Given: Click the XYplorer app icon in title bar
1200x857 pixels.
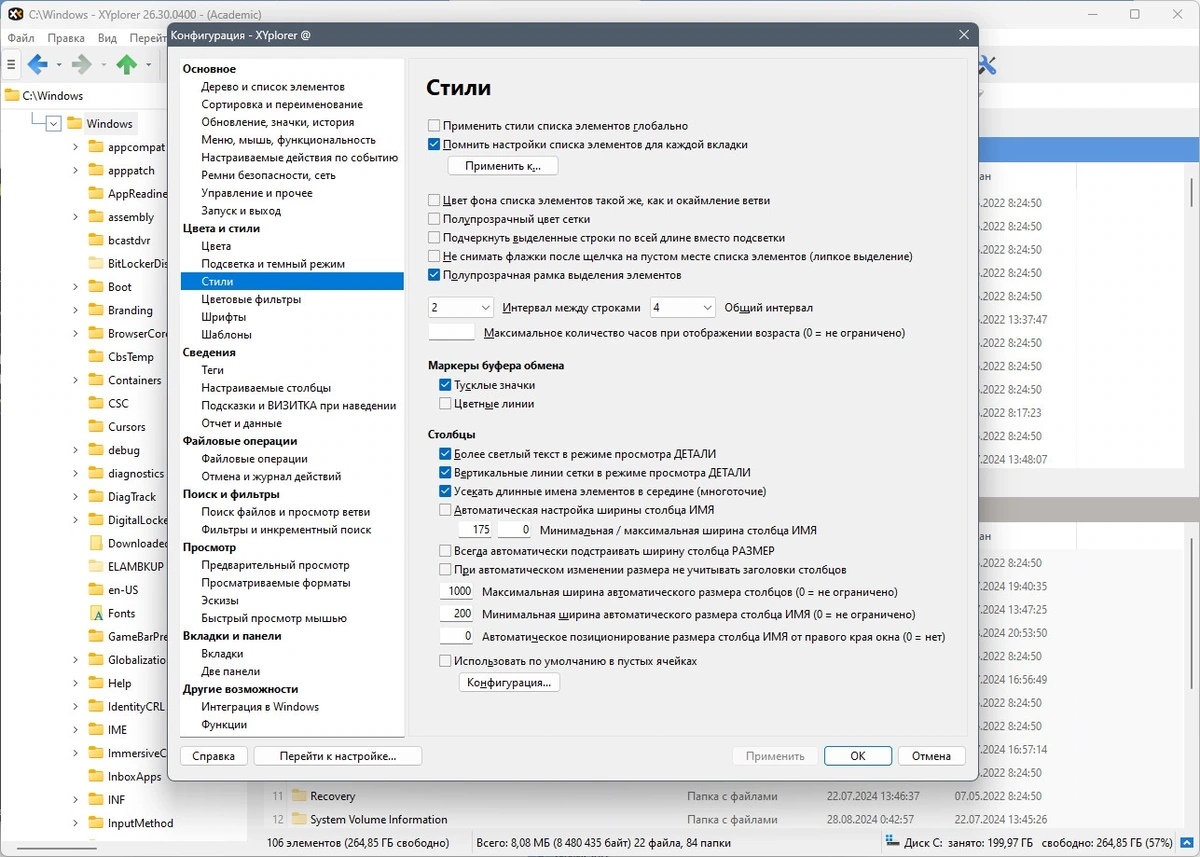Looking at the screenshot, I should point(15,14).
